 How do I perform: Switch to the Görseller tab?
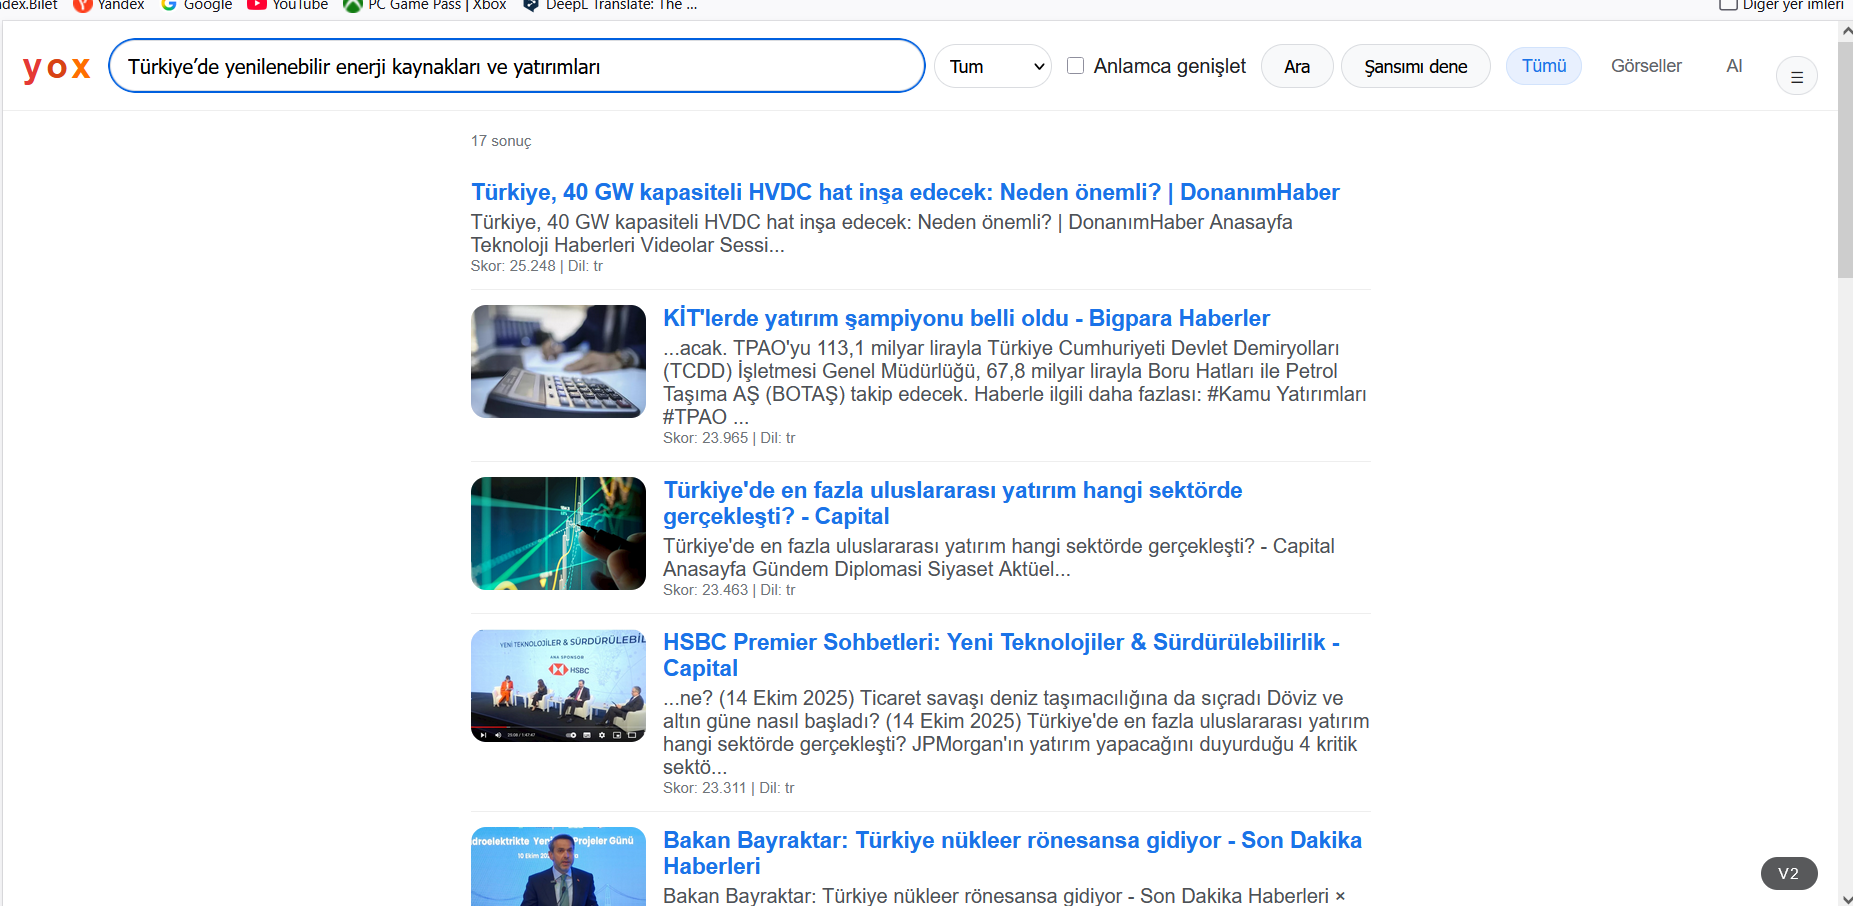click(x=1646, y=66)
